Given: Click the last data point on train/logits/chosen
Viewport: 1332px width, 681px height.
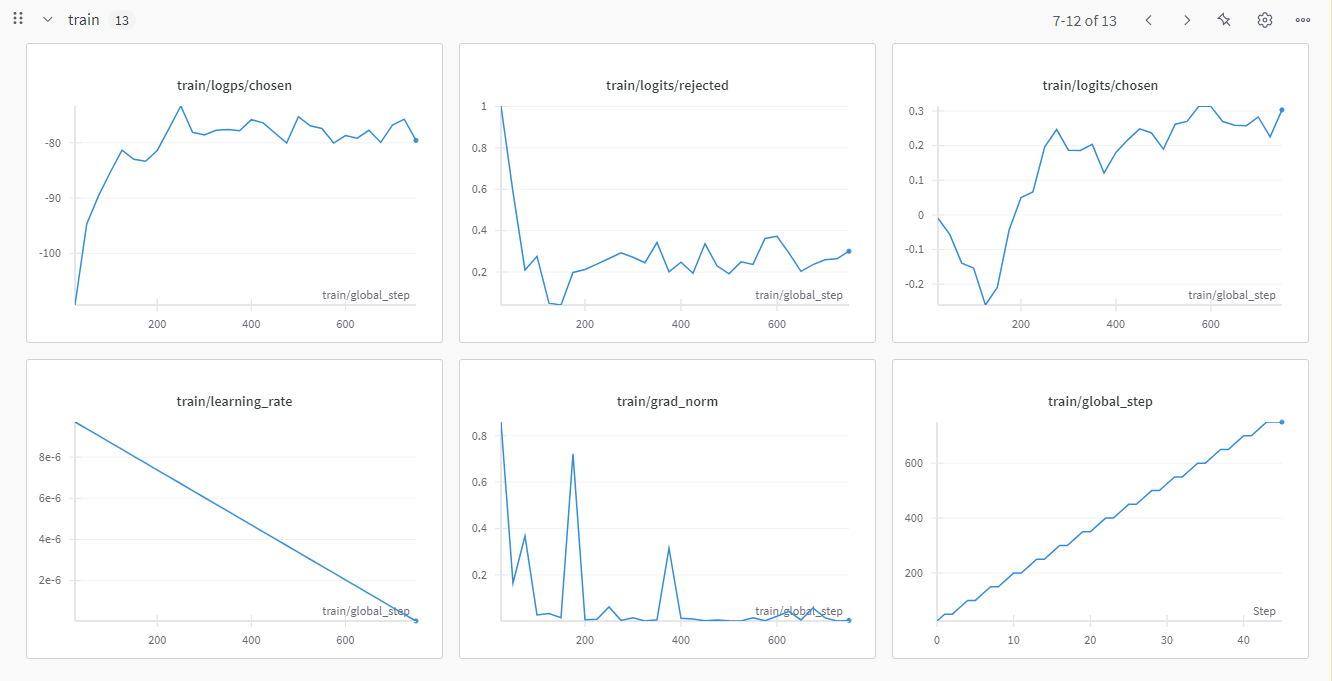Looking at the screenshot, I should [x=1282, y=110].
